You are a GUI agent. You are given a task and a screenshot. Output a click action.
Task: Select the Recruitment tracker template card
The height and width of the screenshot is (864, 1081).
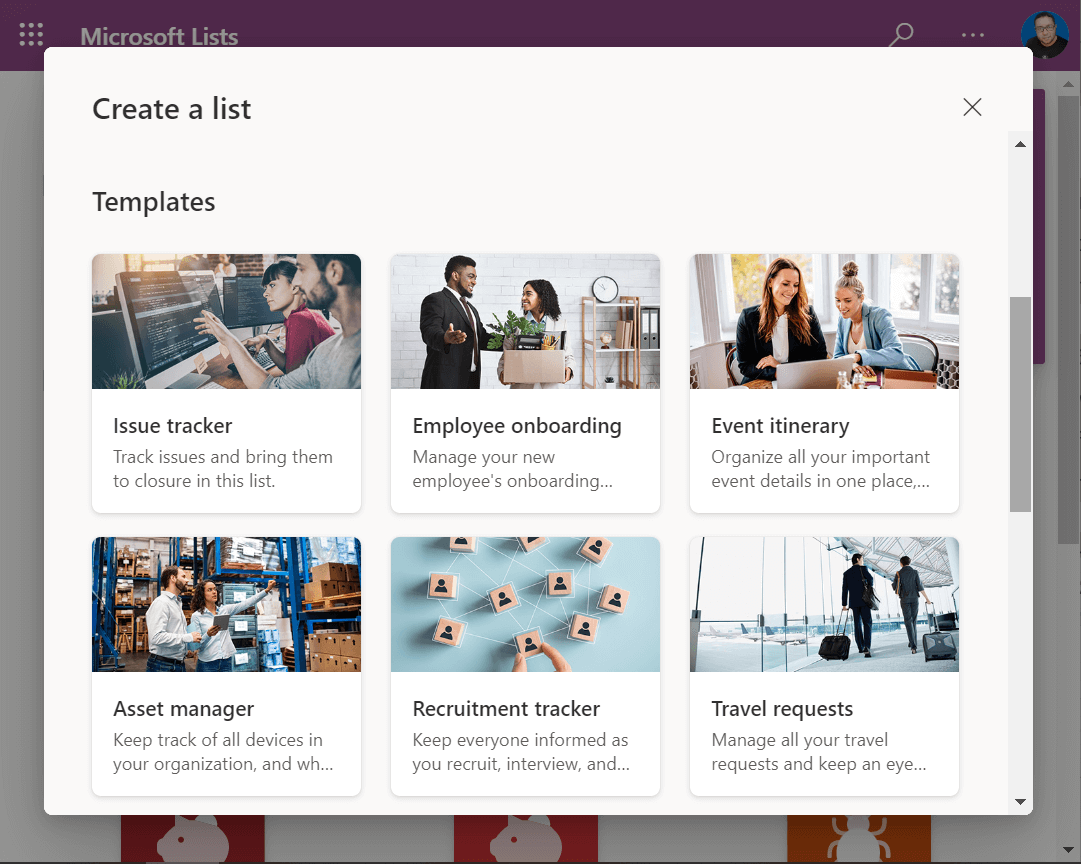pyautogui.click(x=525, y=666)
